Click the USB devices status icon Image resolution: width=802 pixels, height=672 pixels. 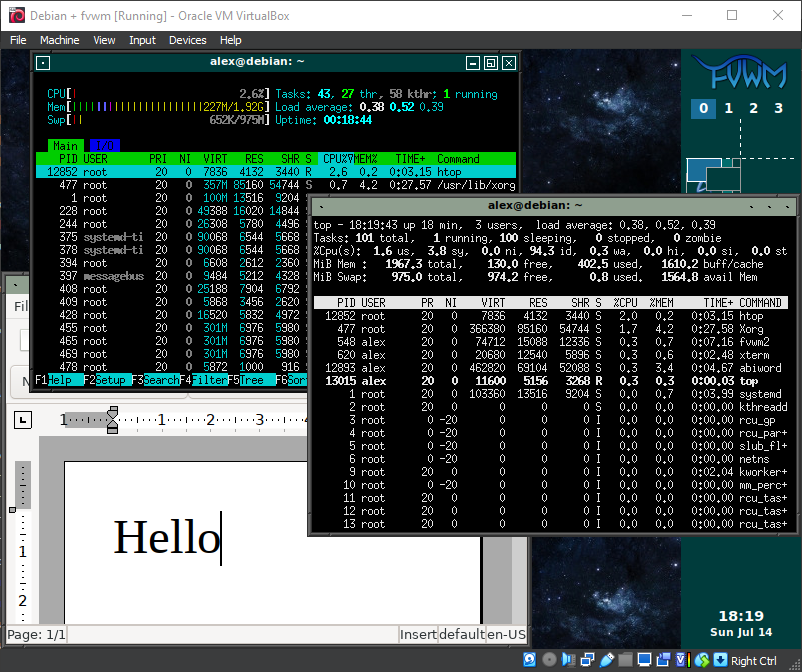tap(606, 660)
